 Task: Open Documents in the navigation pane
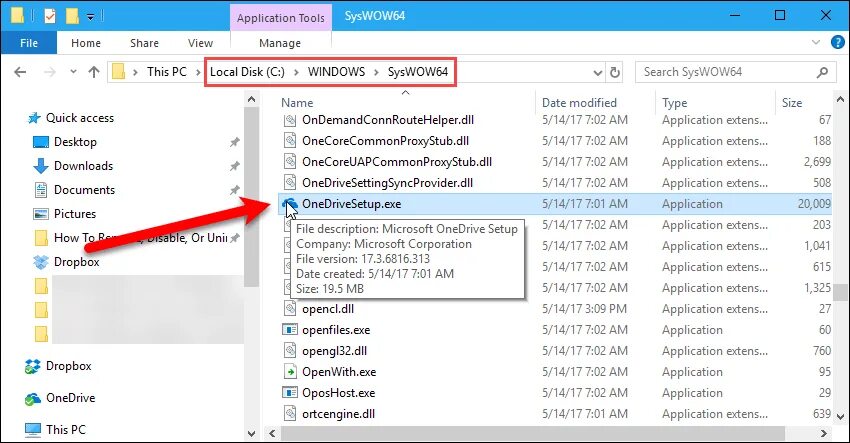pos(84,190)
